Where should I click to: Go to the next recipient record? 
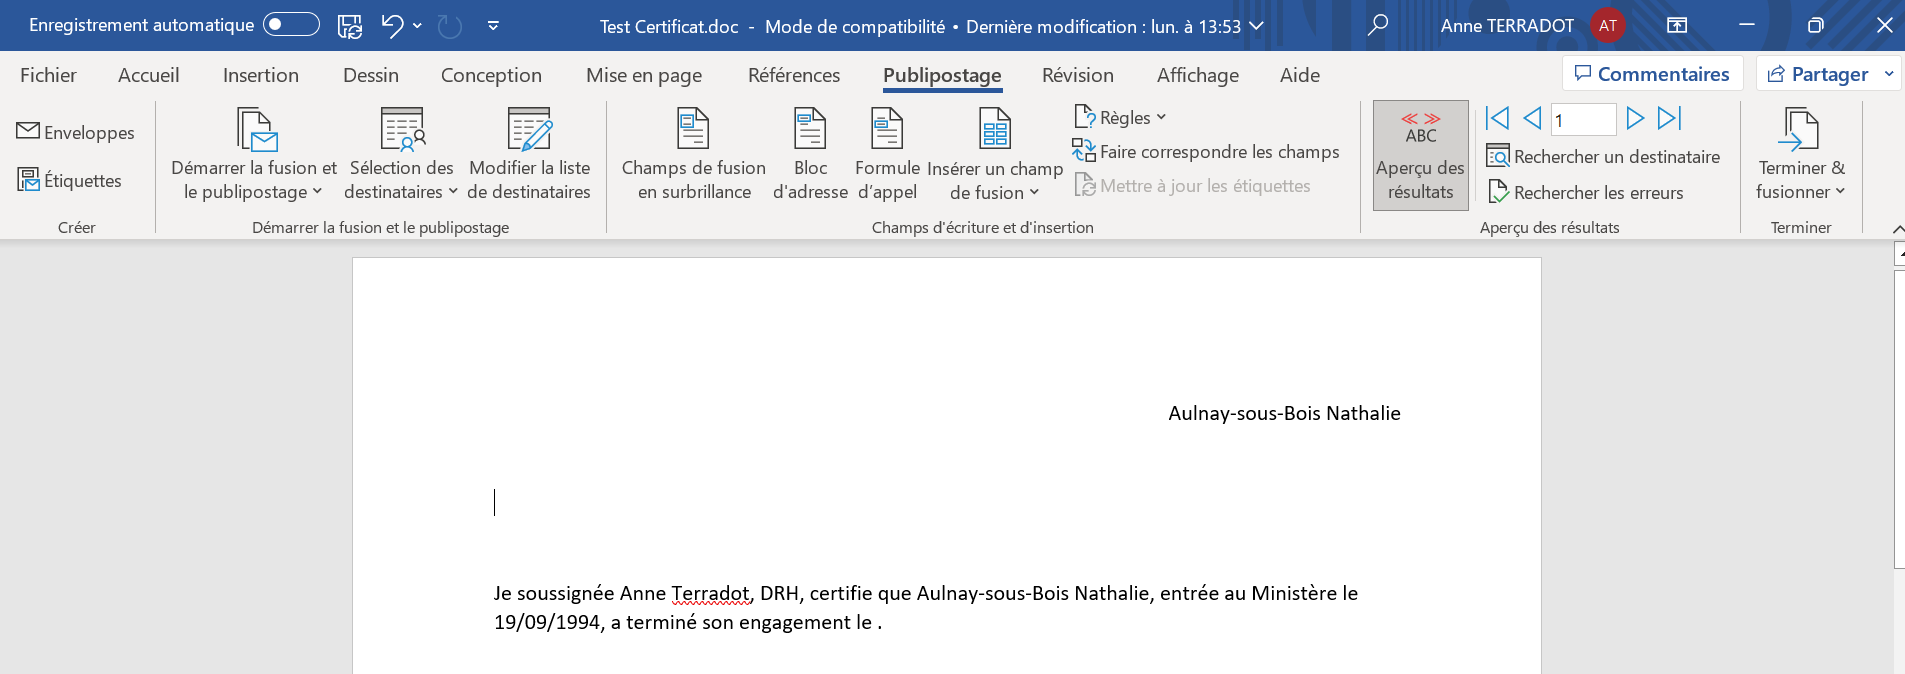(1635, 119)
